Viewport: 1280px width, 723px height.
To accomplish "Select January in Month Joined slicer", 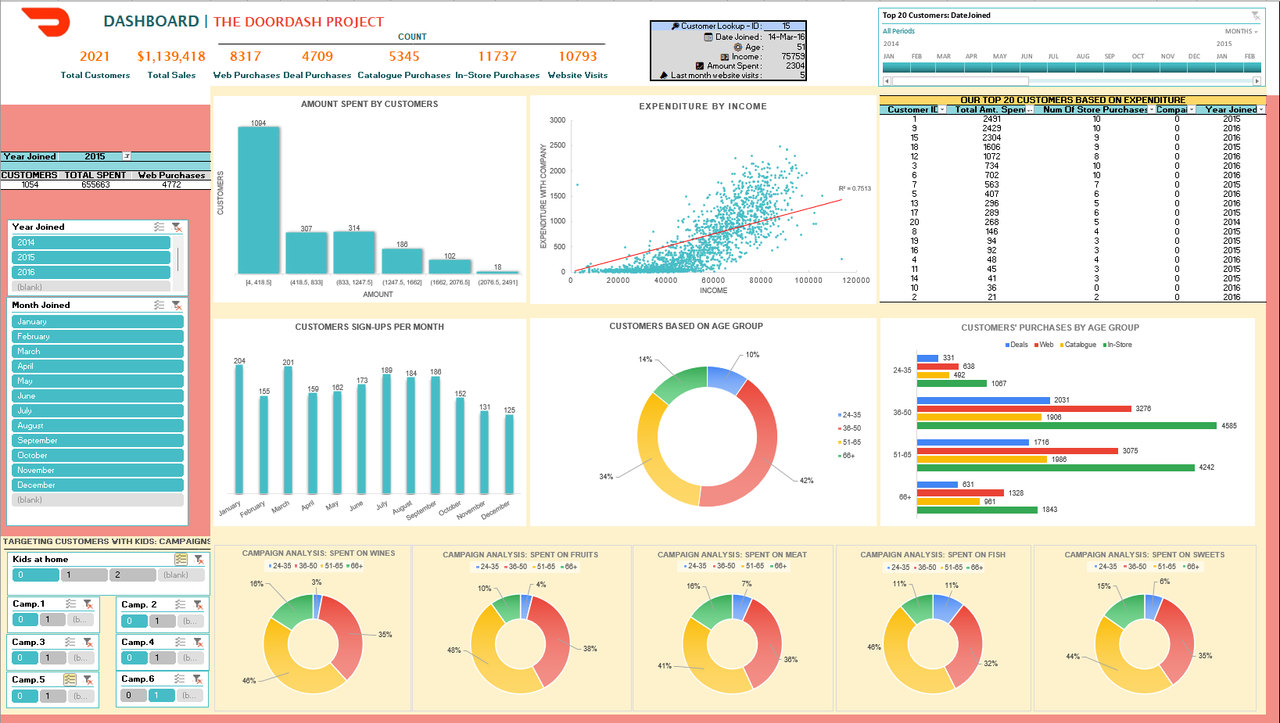I will tap(98, 322).
